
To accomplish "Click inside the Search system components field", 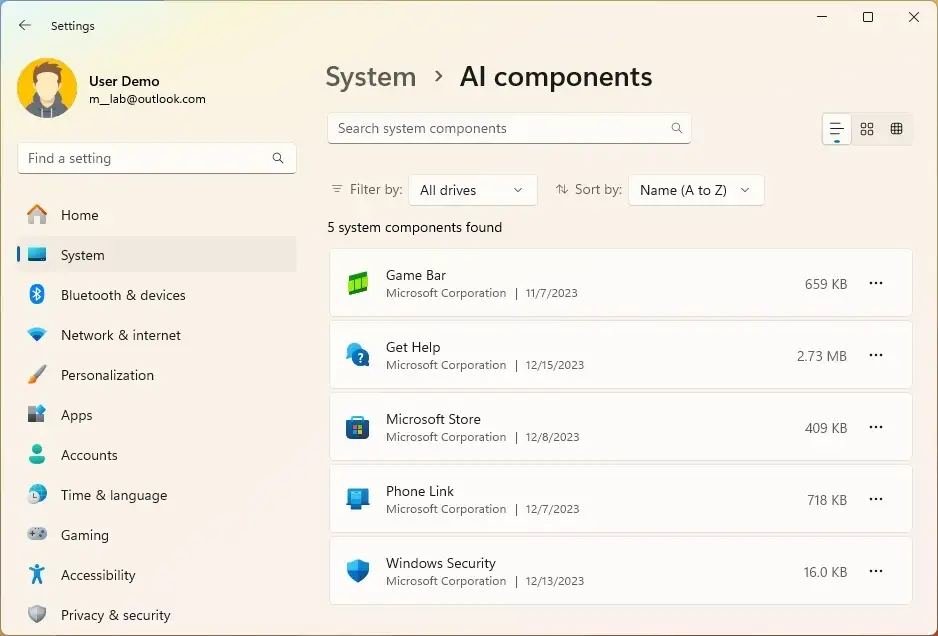I will [x=500, y=128].
